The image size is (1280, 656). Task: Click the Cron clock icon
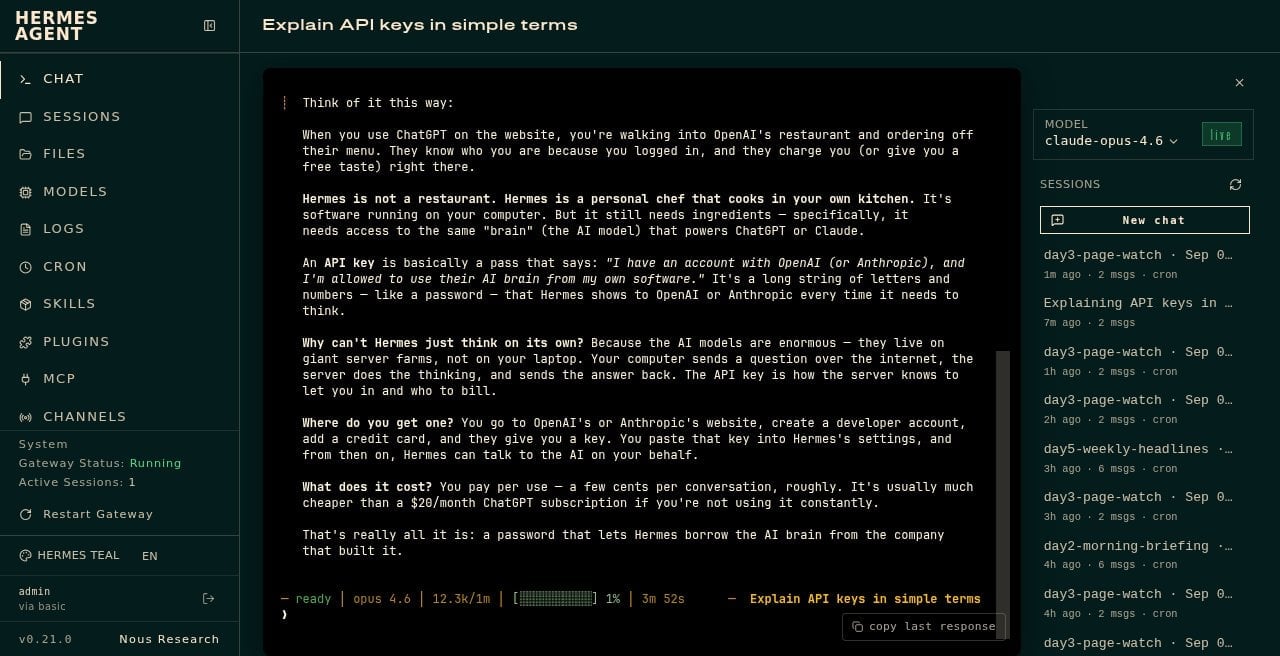(26, 267)
